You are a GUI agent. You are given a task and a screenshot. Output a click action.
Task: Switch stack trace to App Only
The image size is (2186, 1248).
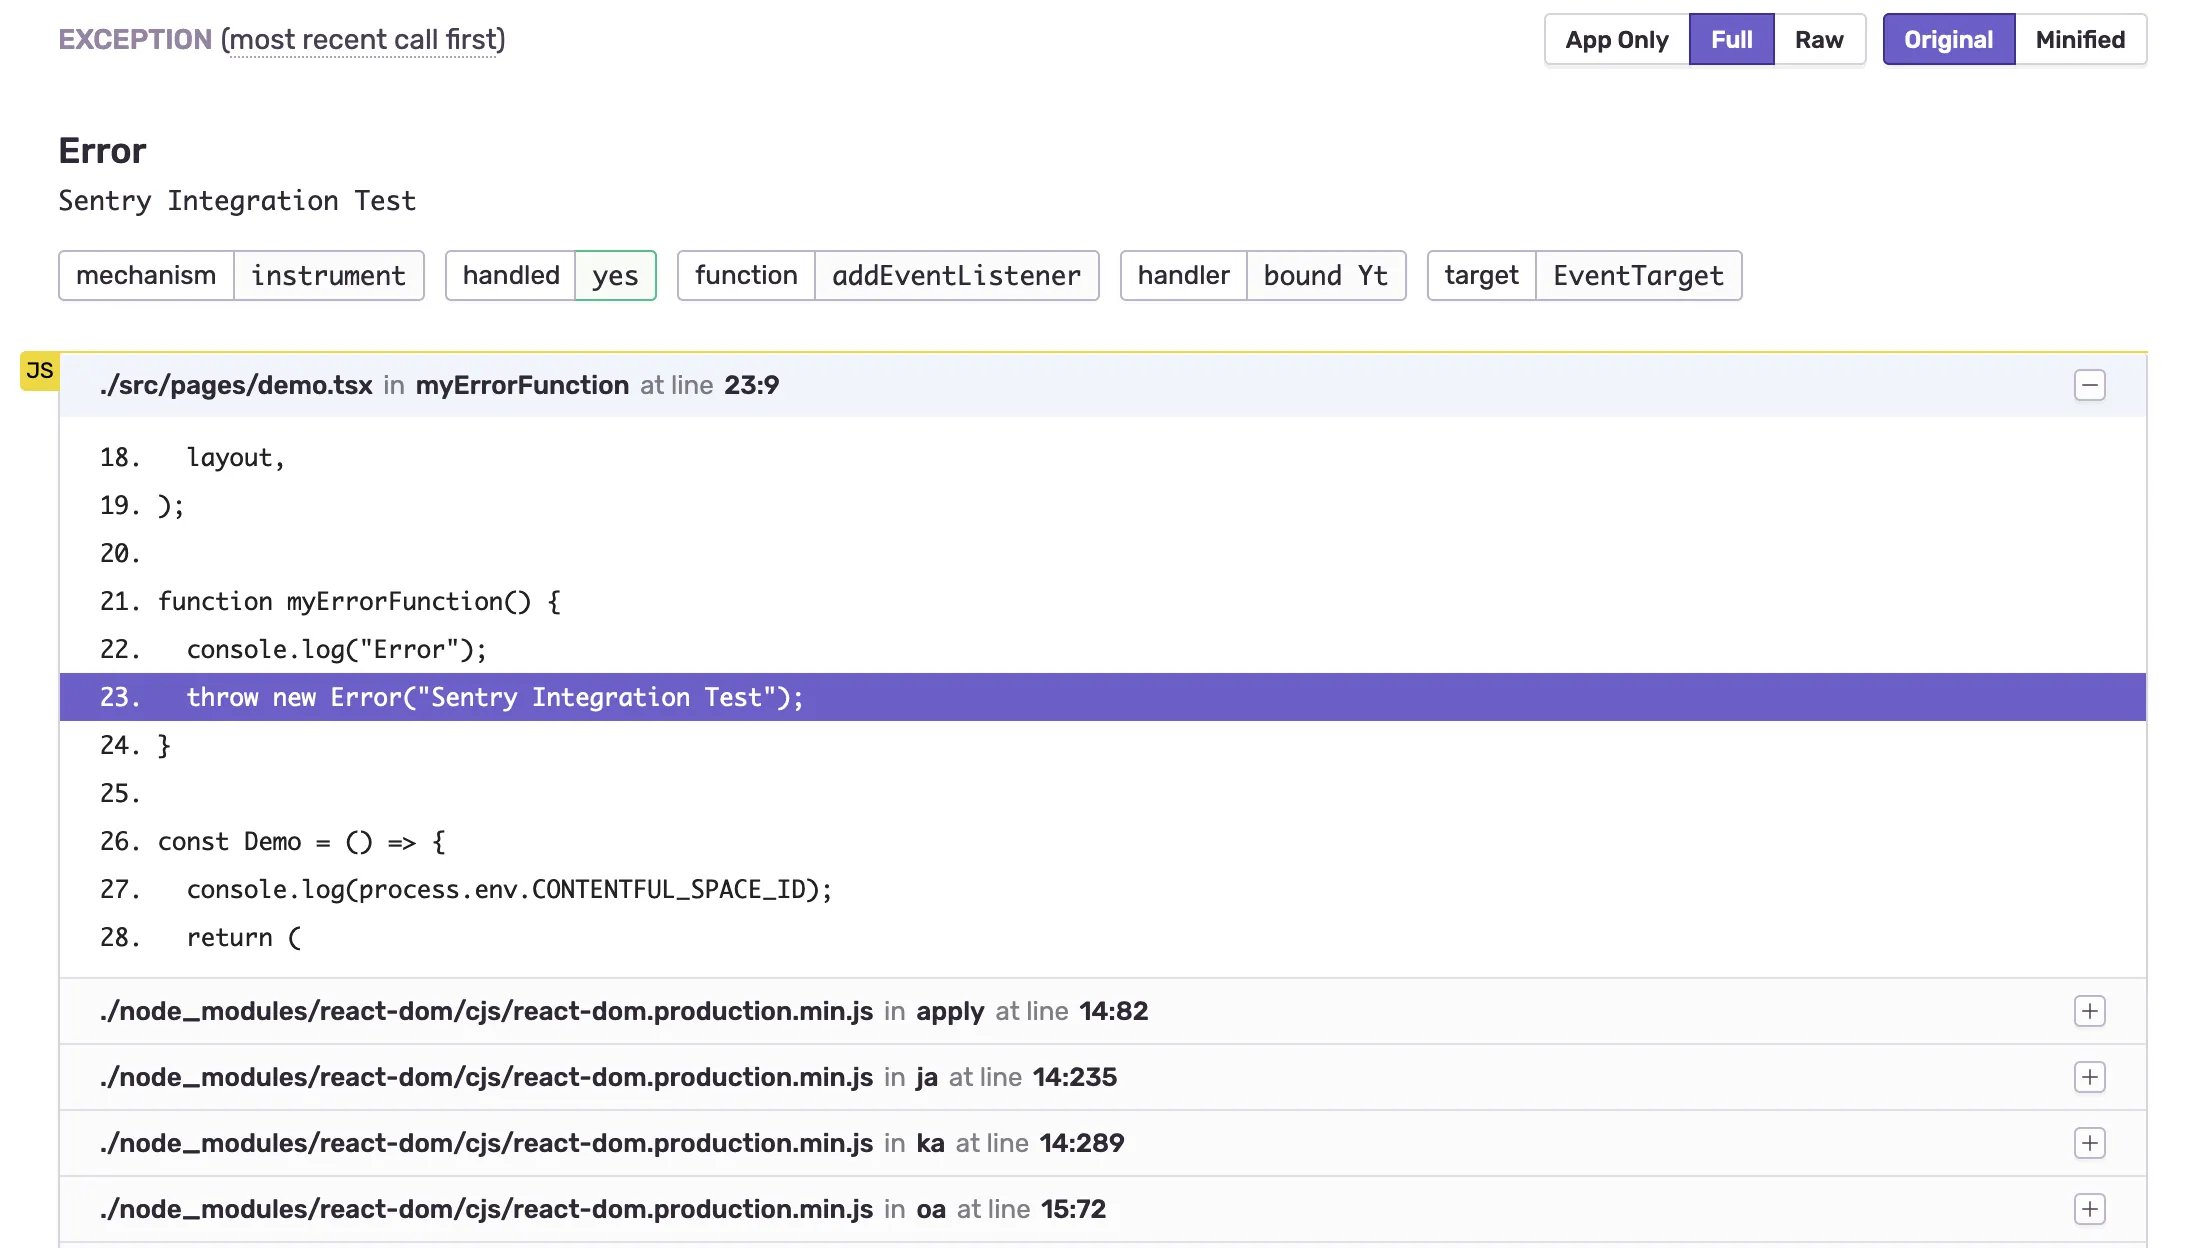(1616, 40)
